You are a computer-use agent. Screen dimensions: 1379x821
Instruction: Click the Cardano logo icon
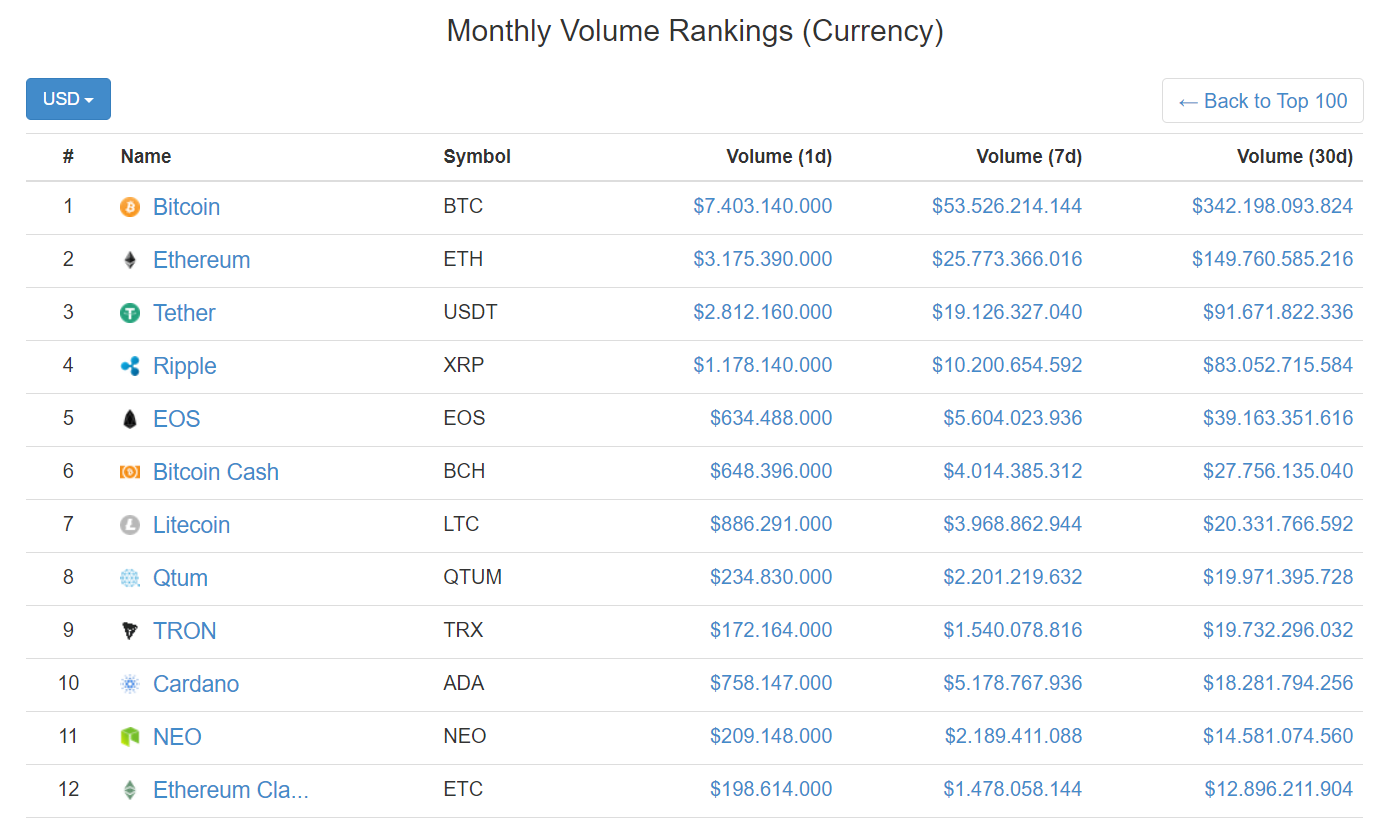pos(130,684)
